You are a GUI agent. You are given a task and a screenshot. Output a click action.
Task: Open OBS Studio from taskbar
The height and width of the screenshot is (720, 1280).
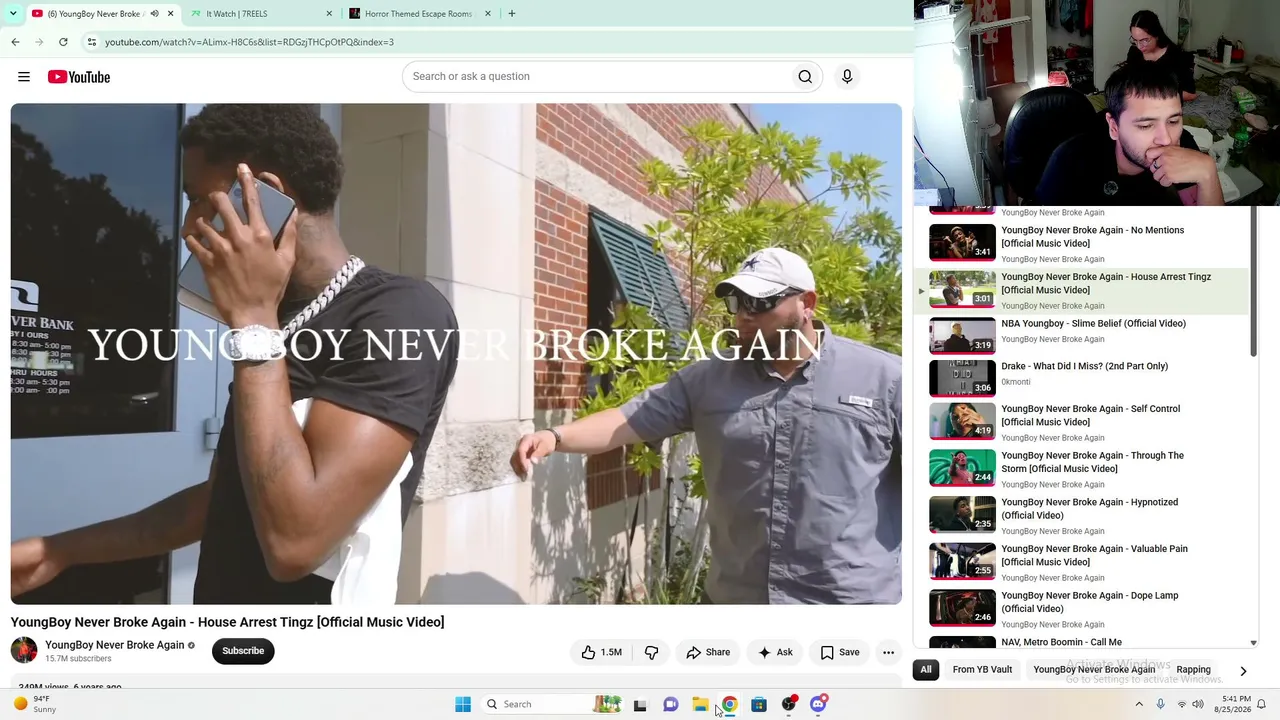pyautogui.click(x=789, y=704)
